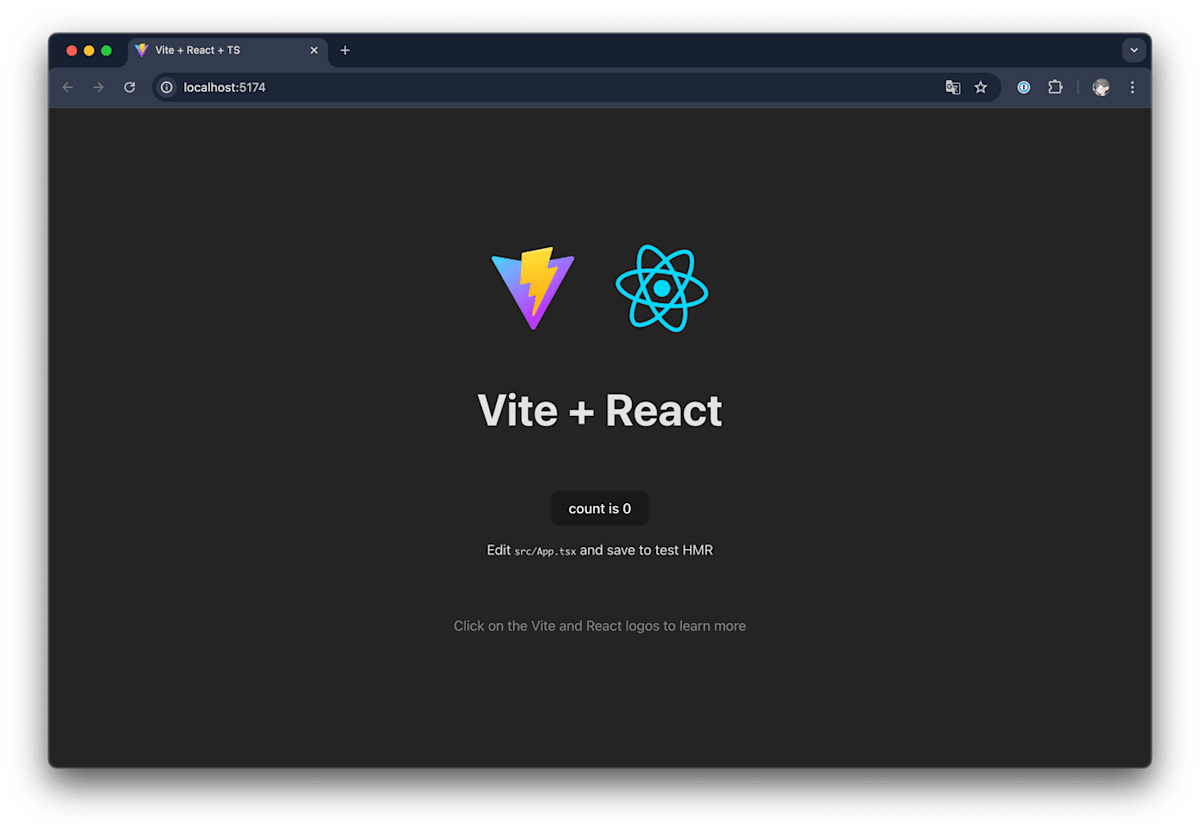Increment the 'count is 0' button
Image resolution: width=1200 pixels, height=832 pixels.
tap(600, 508)
